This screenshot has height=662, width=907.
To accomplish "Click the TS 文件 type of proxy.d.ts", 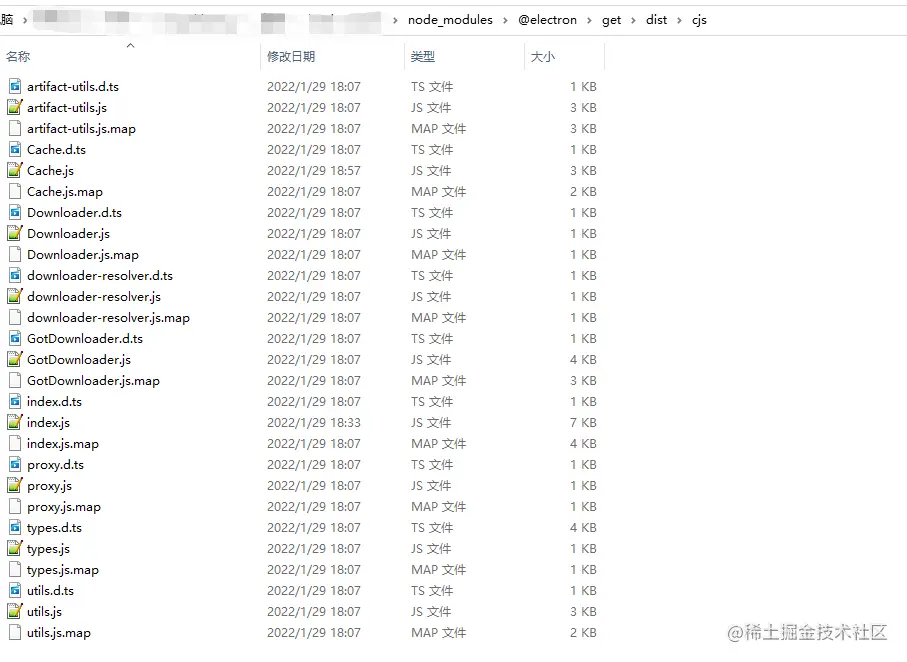I will 432,465.
